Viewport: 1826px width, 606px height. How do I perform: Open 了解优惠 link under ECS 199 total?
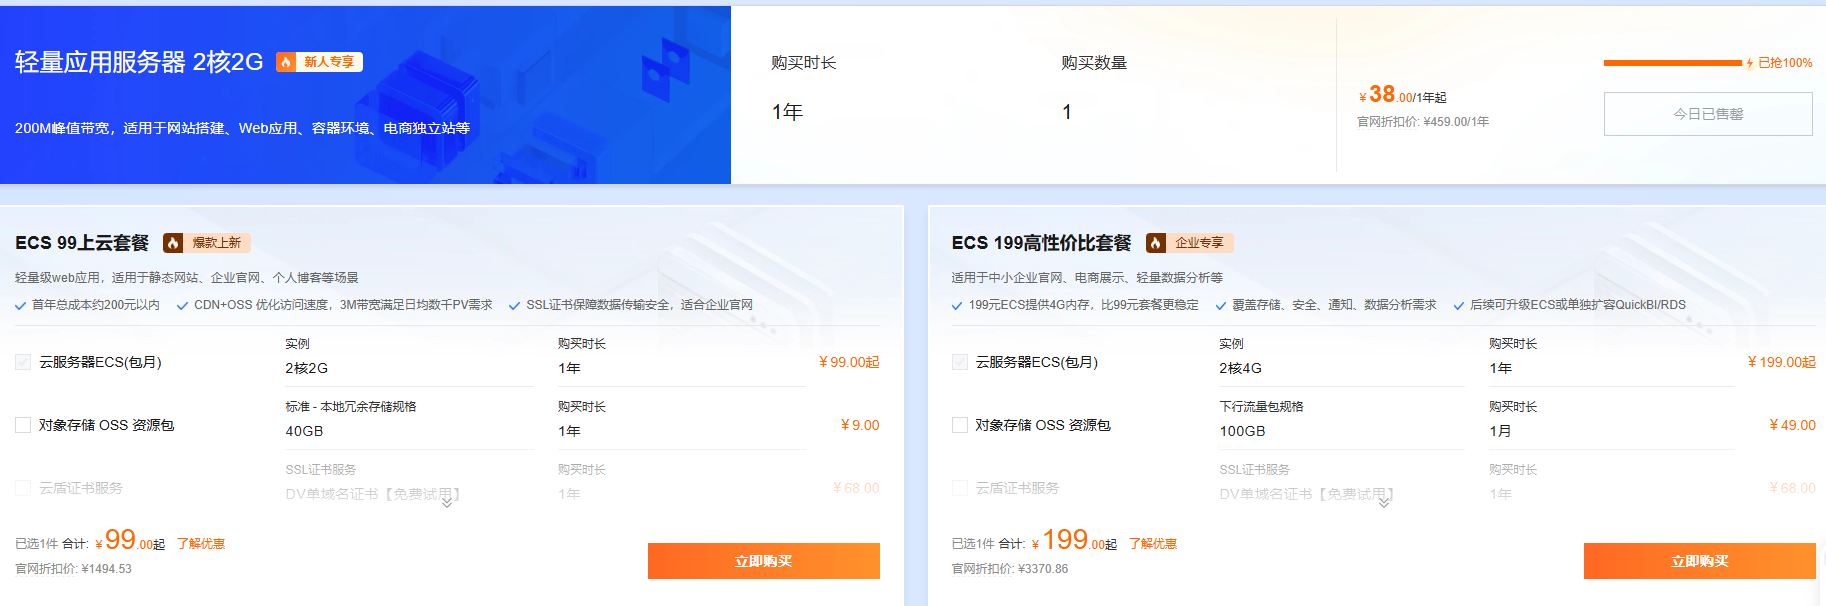click(x=1153, y=544)
